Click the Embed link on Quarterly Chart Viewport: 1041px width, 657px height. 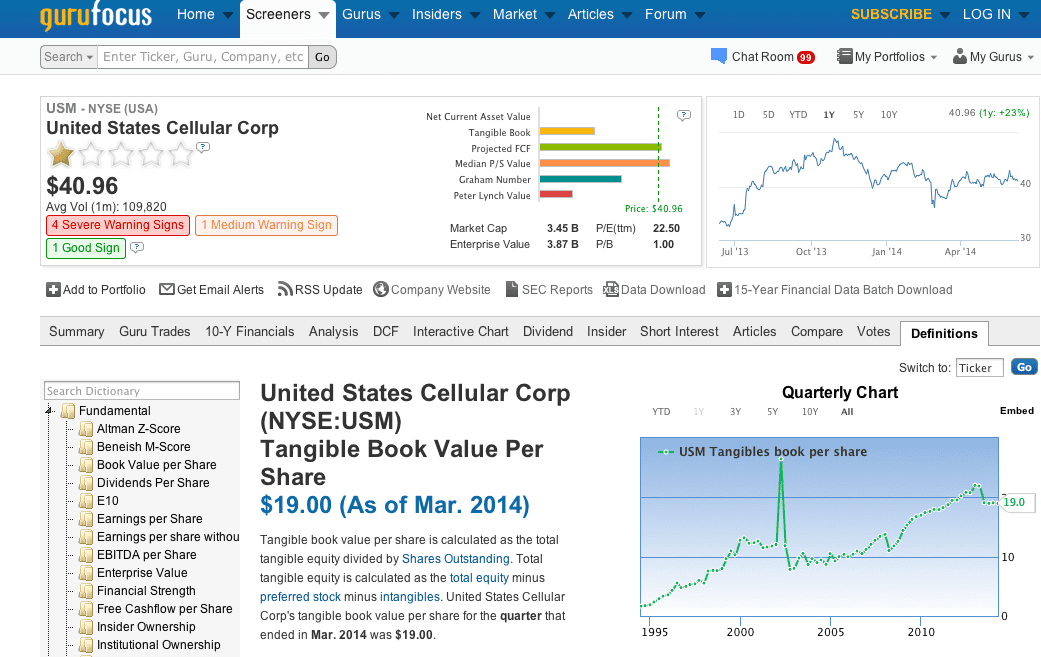(1017, 411)
